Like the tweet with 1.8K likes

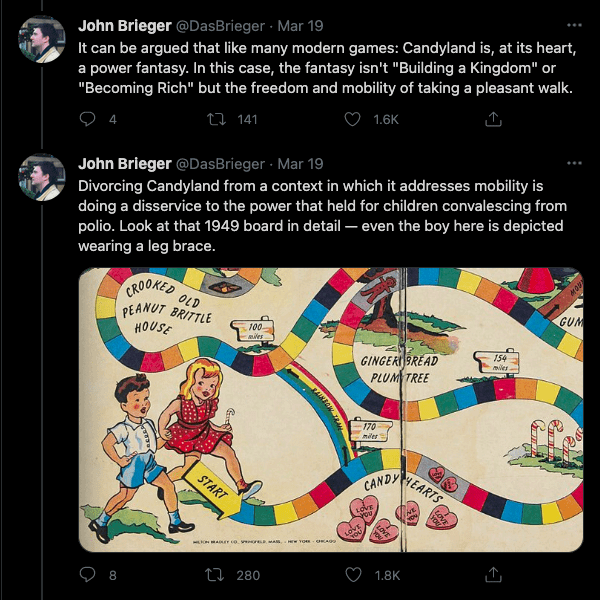352,574
